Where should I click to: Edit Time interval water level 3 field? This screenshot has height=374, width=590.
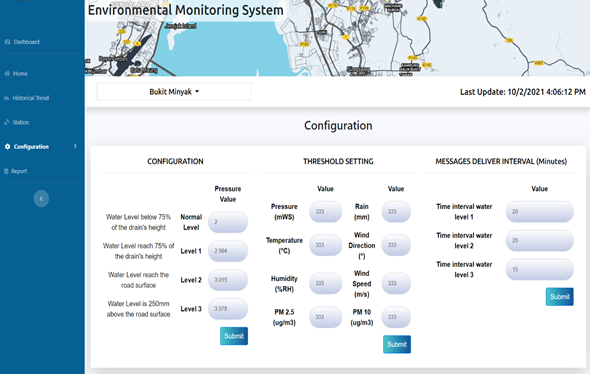(540, 269)
